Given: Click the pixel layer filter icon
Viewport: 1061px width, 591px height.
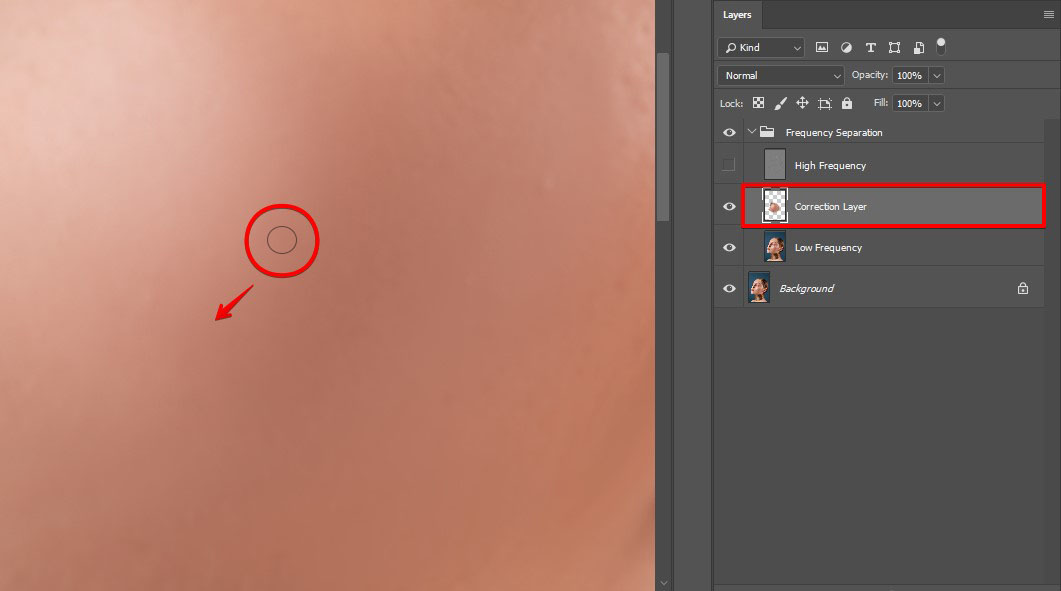Looking at the screenshot, I should click(x=822, y=47).
